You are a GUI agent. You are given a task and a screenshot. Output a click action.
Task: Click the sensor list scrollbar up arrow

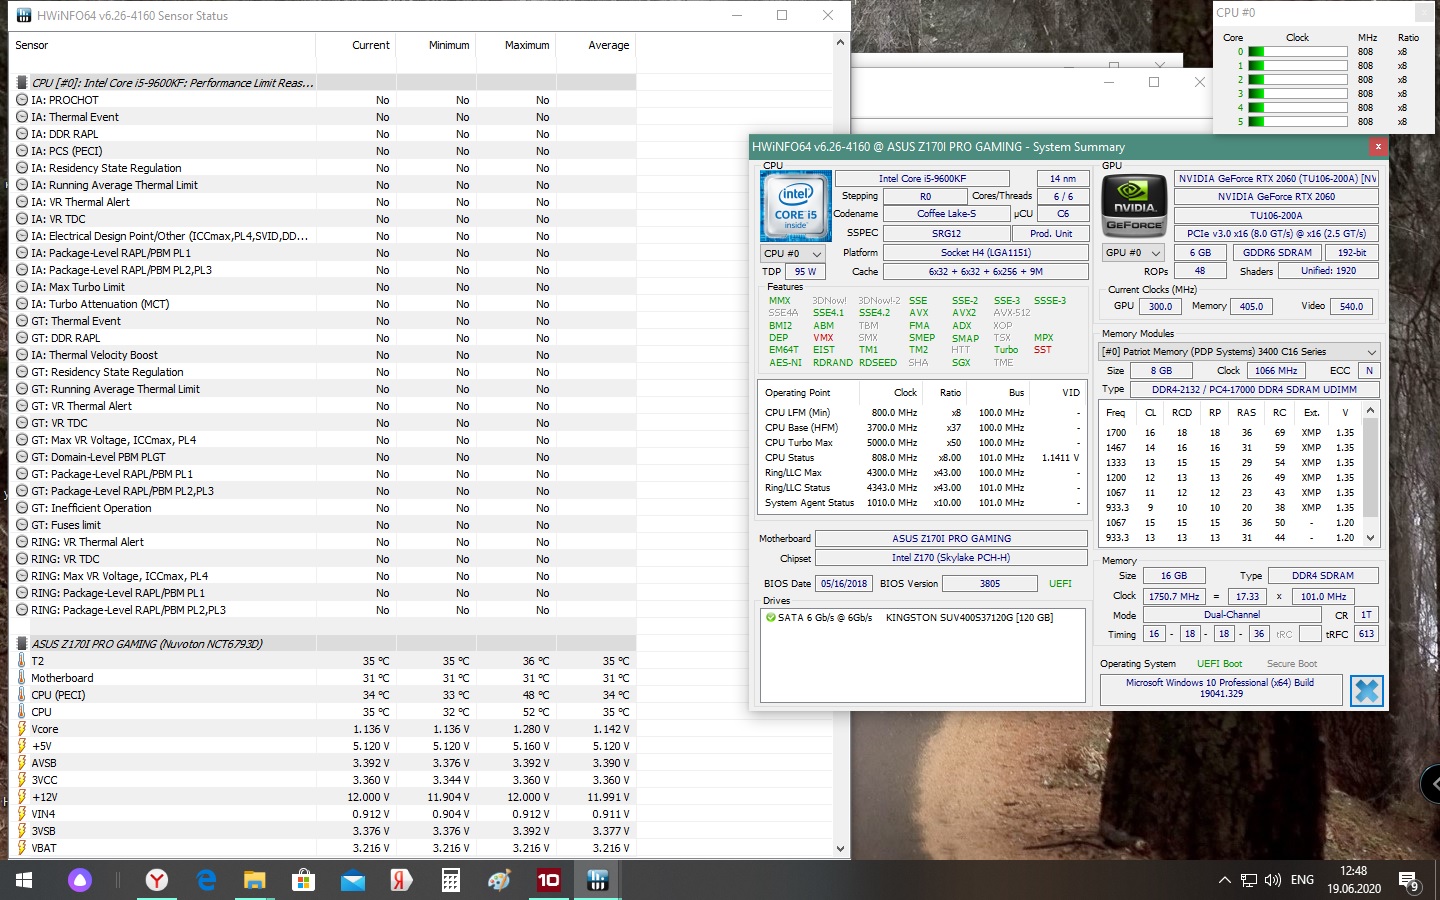coord(840,42)
